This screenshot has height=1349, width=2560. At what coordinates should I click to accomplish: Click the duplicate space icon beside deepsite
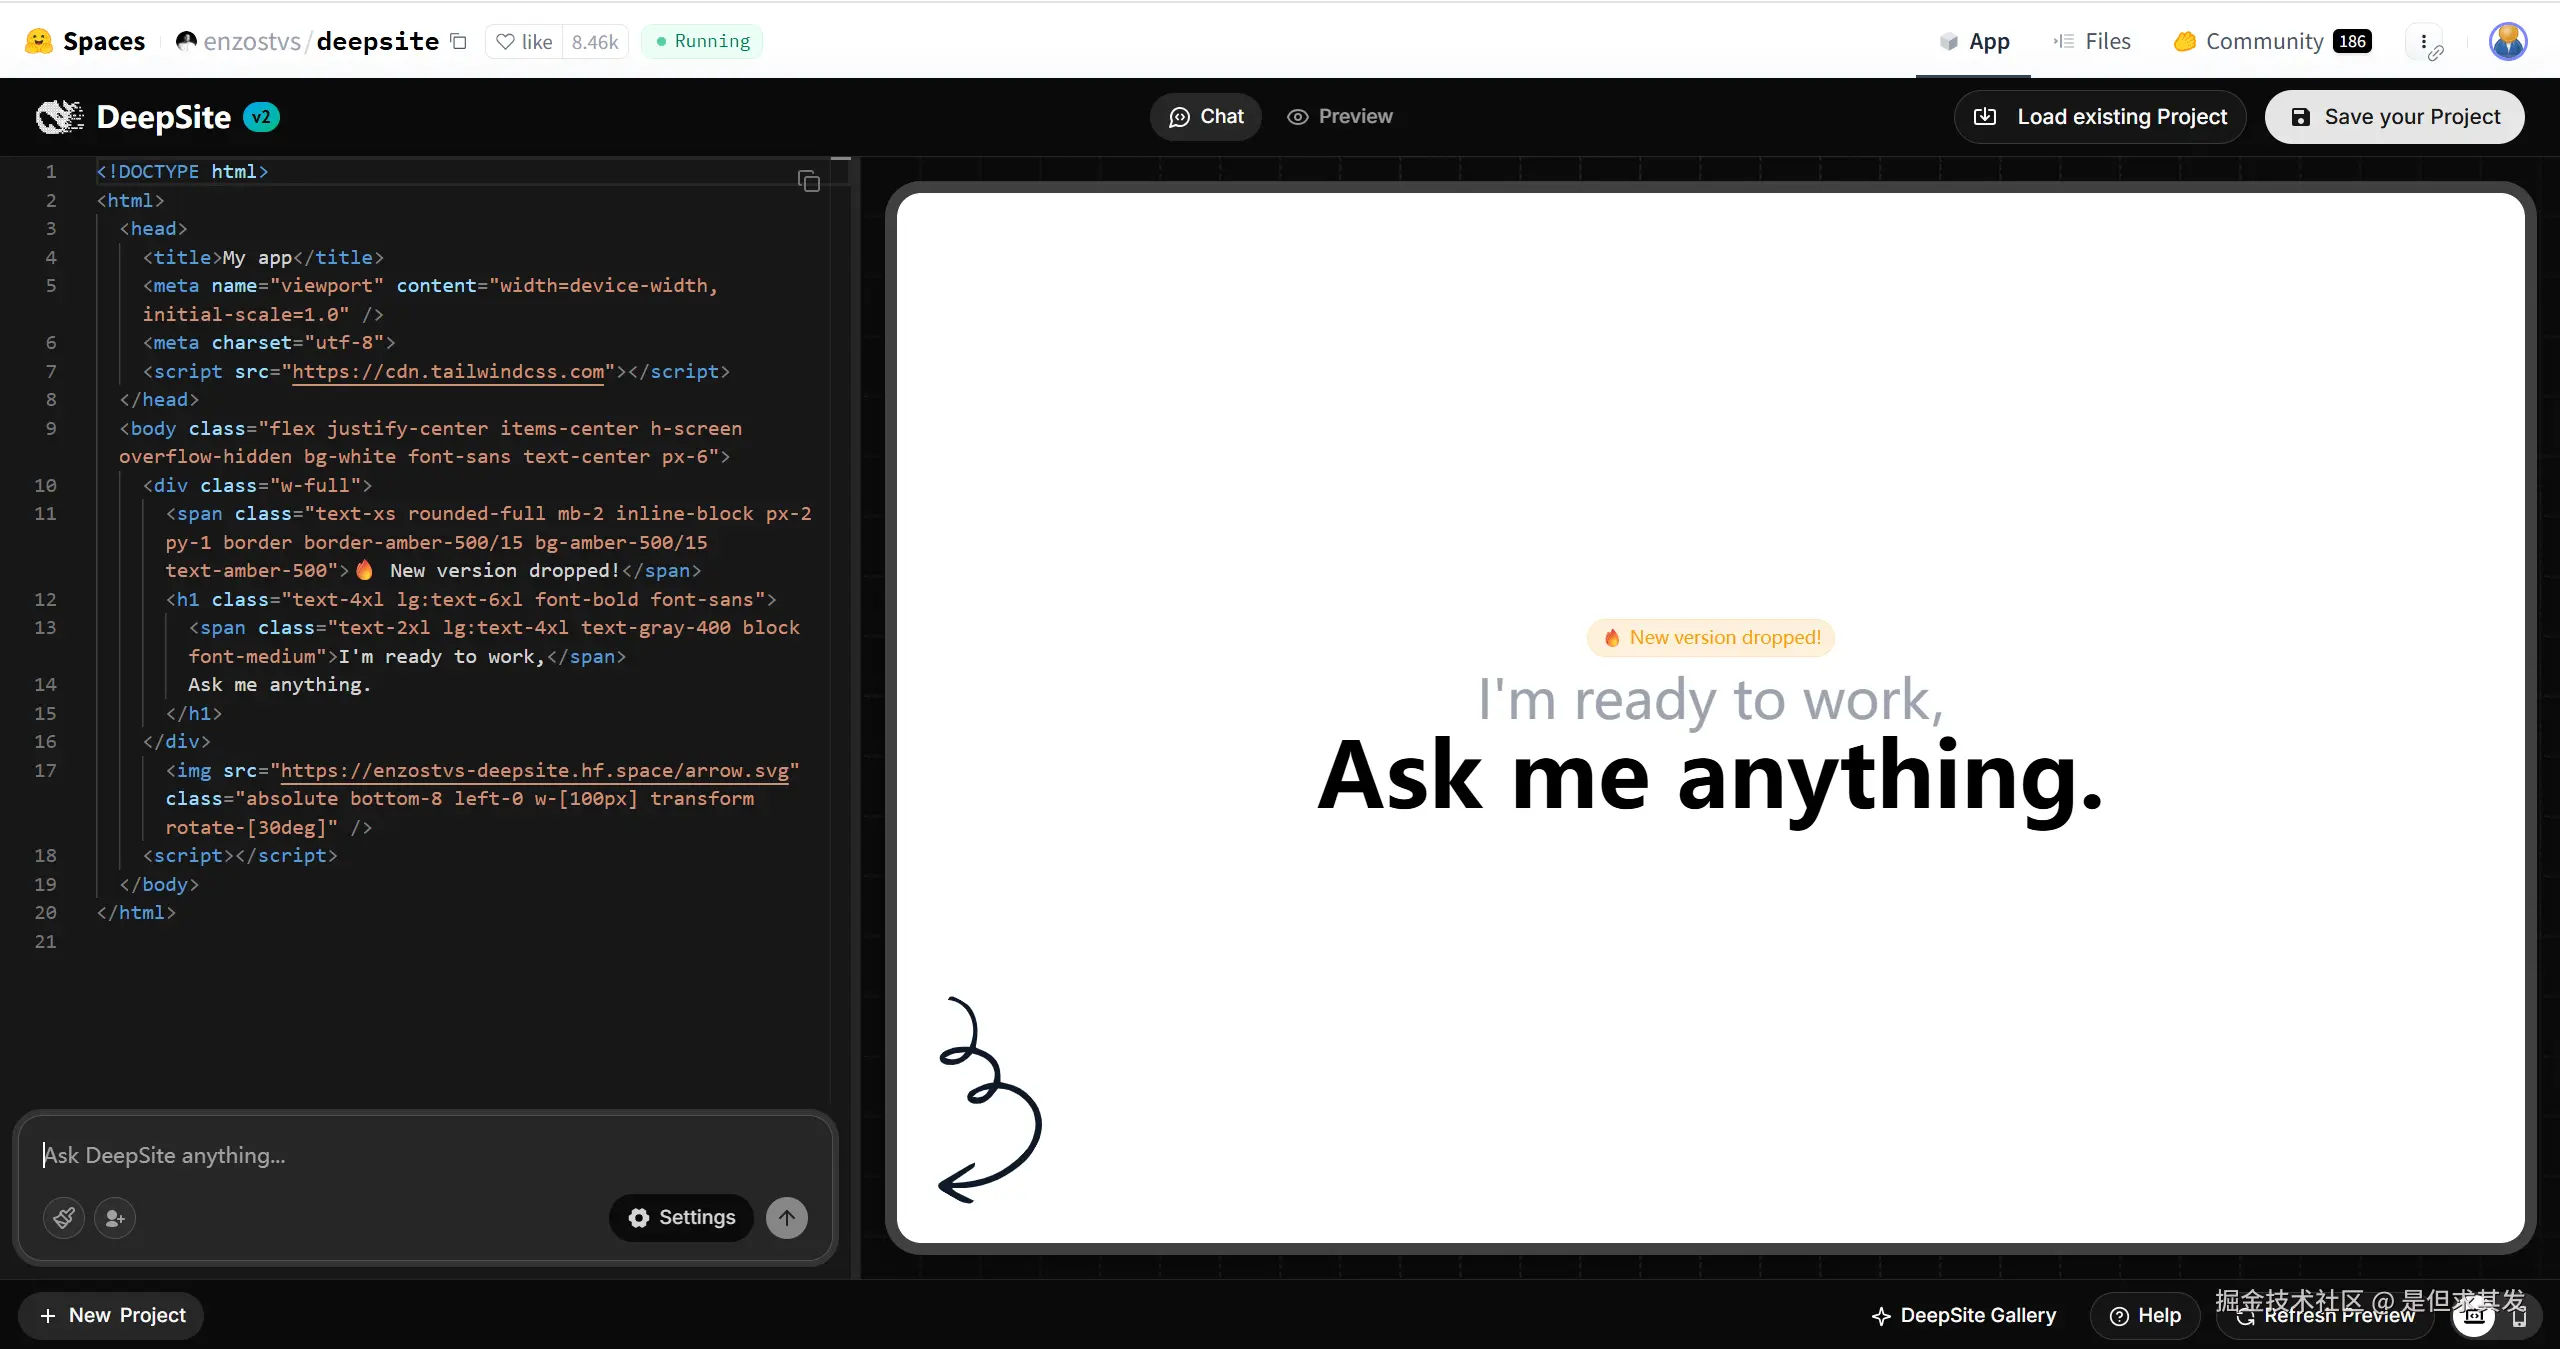[x=459, y=41]
